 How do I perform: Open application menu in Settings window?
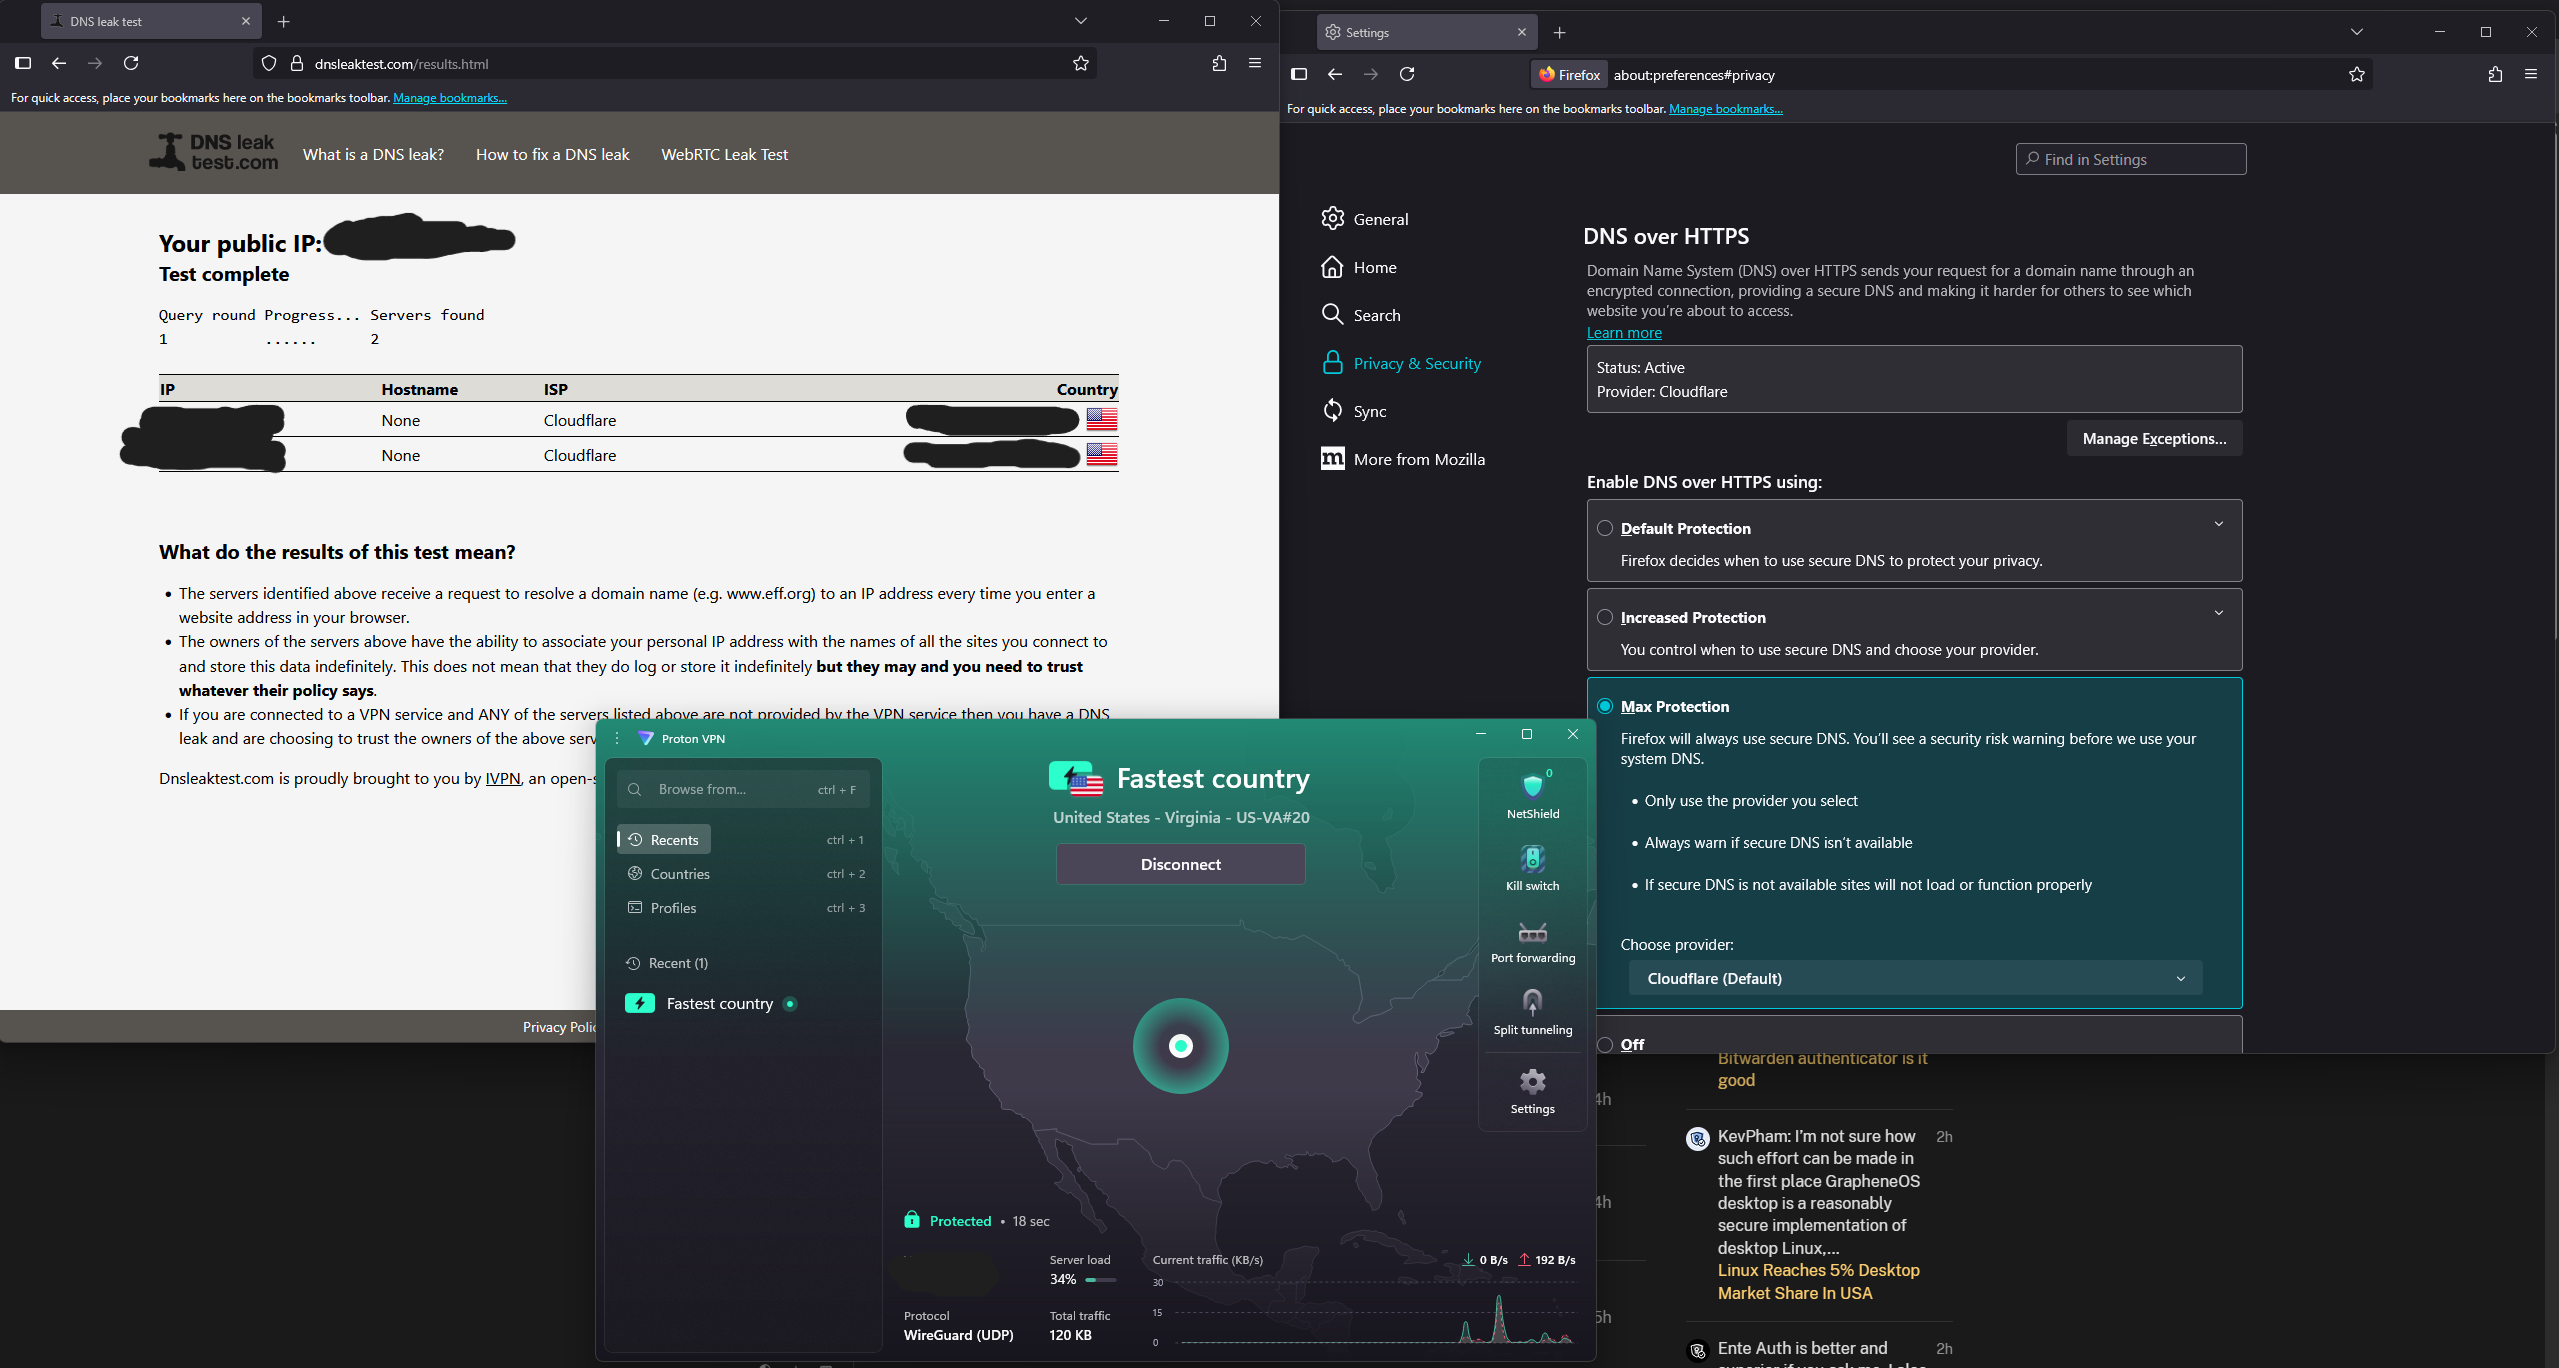[x=2531, y=74]
